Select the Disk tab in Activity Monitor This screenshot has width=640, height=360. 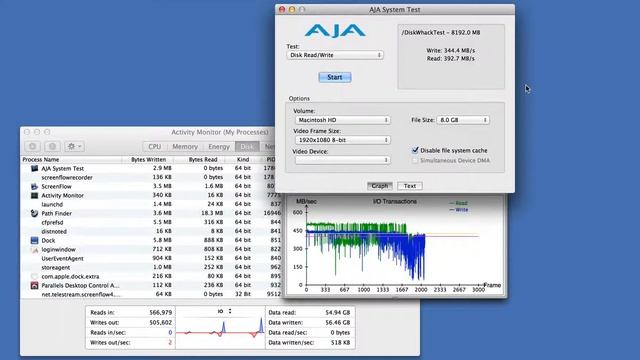tap(247, 147)
